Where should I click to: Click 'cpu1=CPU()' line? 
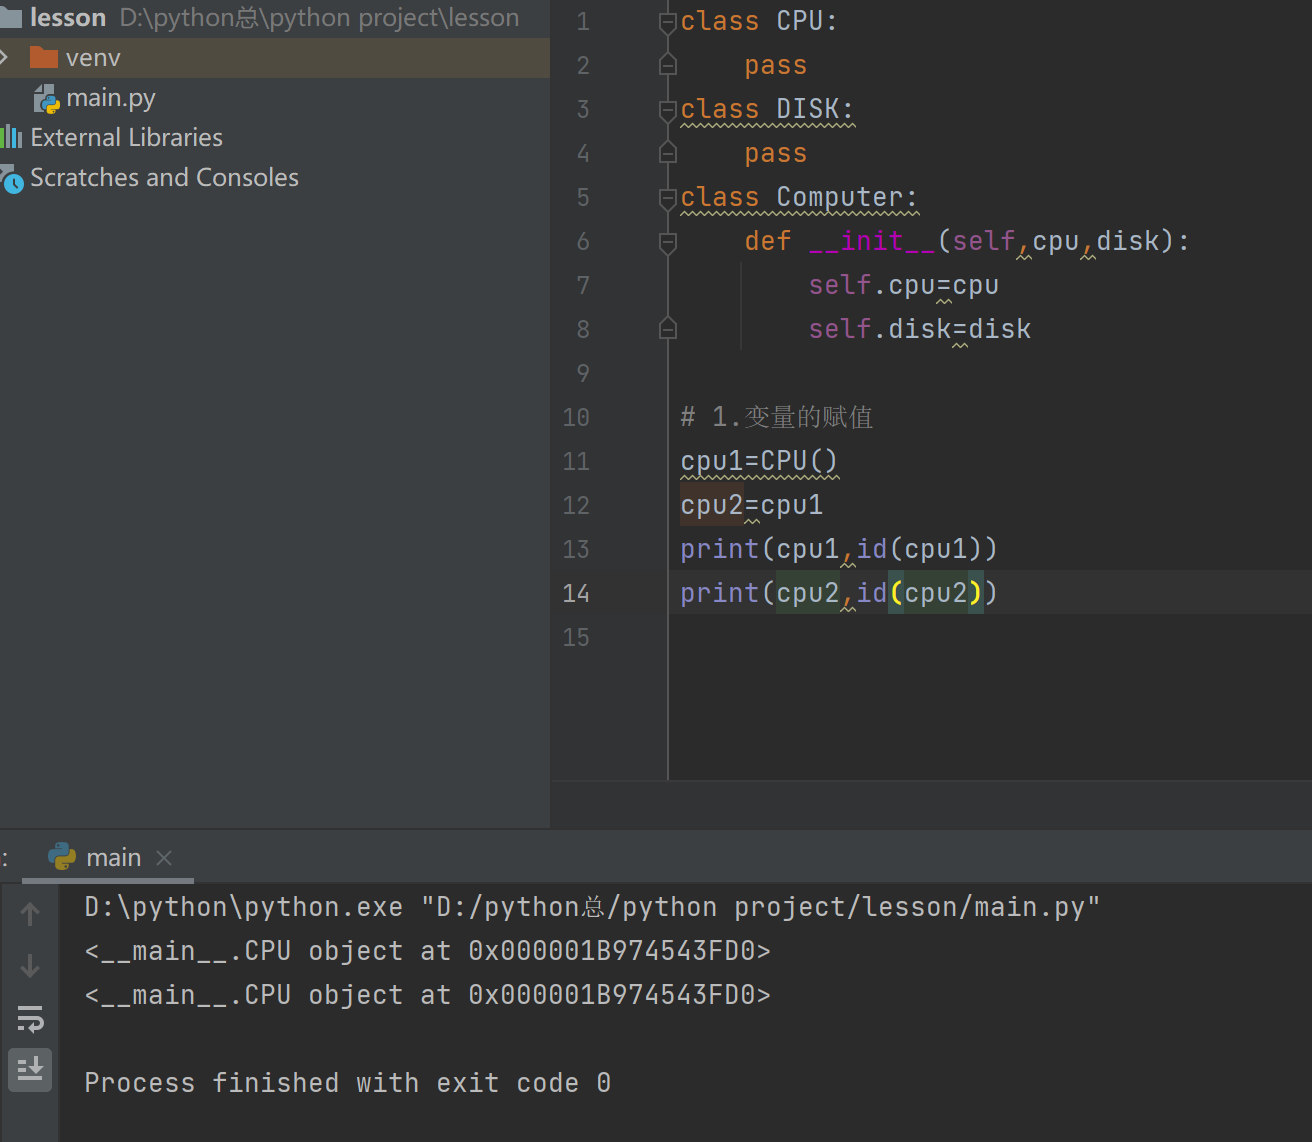(759, 461)
